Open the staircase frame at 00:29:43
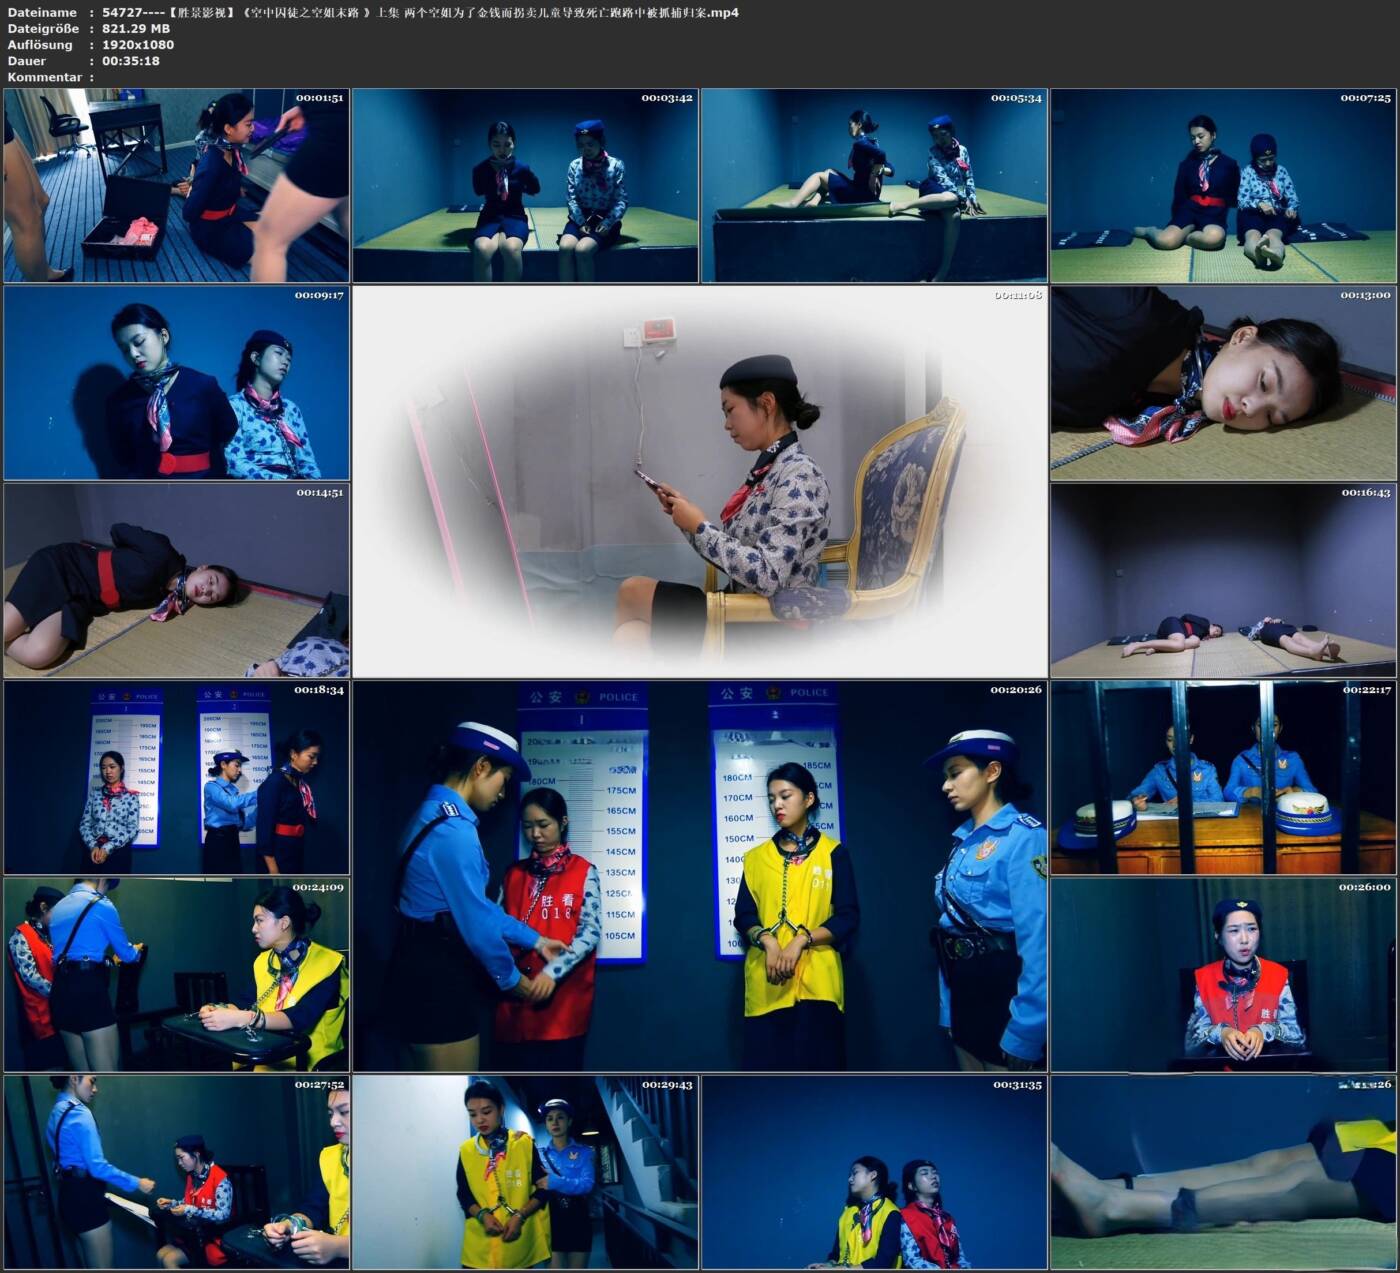This screenshot has height=1273, width=1400. click(x=525, y=1172)
